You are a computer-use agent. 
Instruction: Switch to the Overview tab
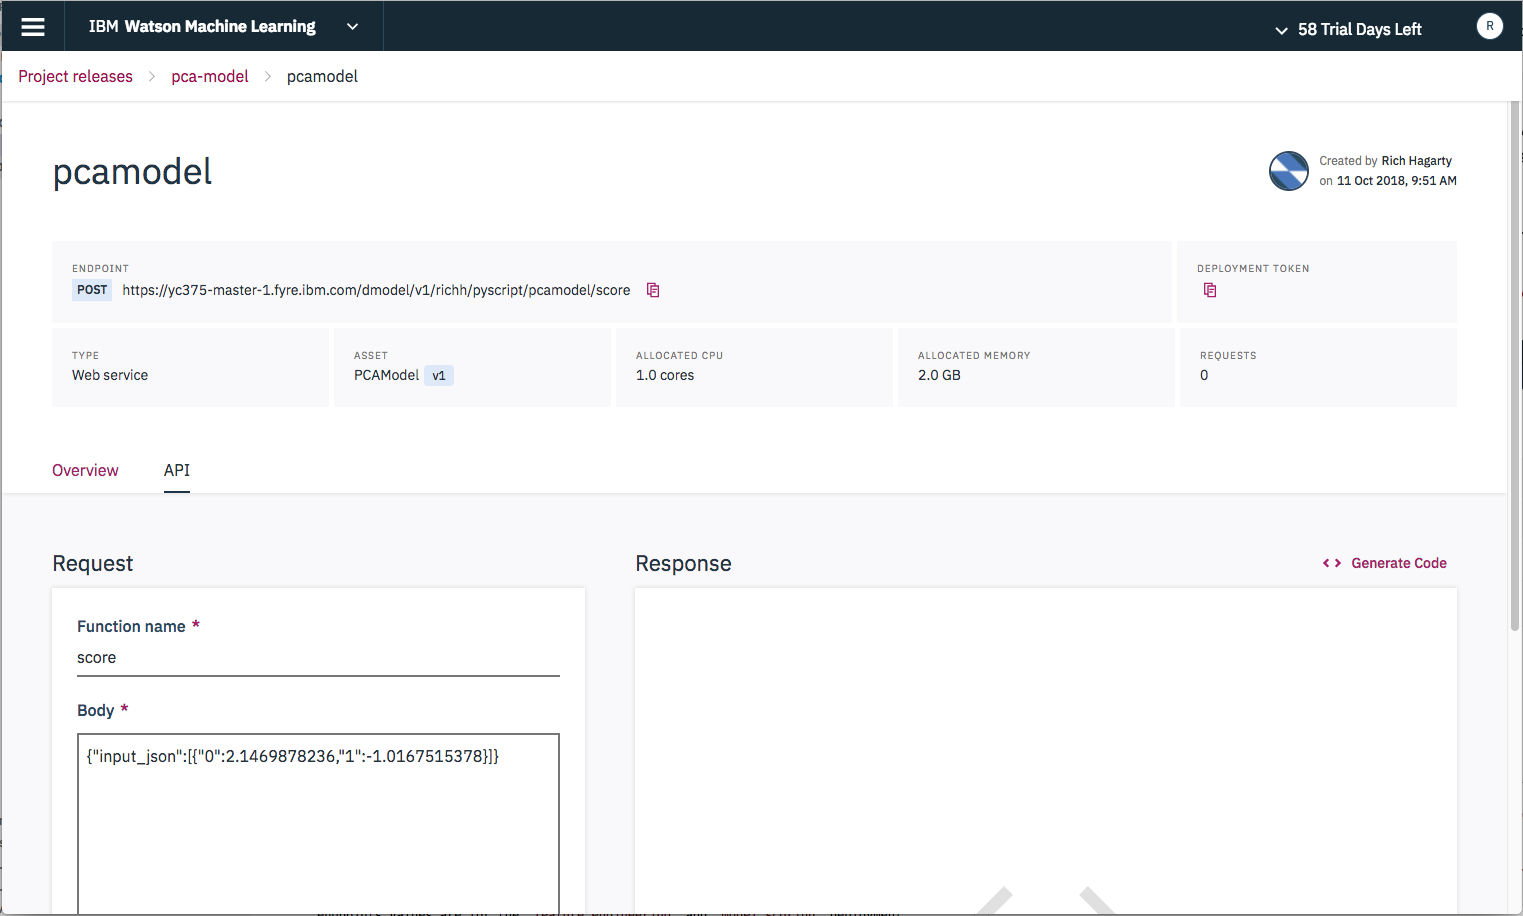tap(85, 470)
